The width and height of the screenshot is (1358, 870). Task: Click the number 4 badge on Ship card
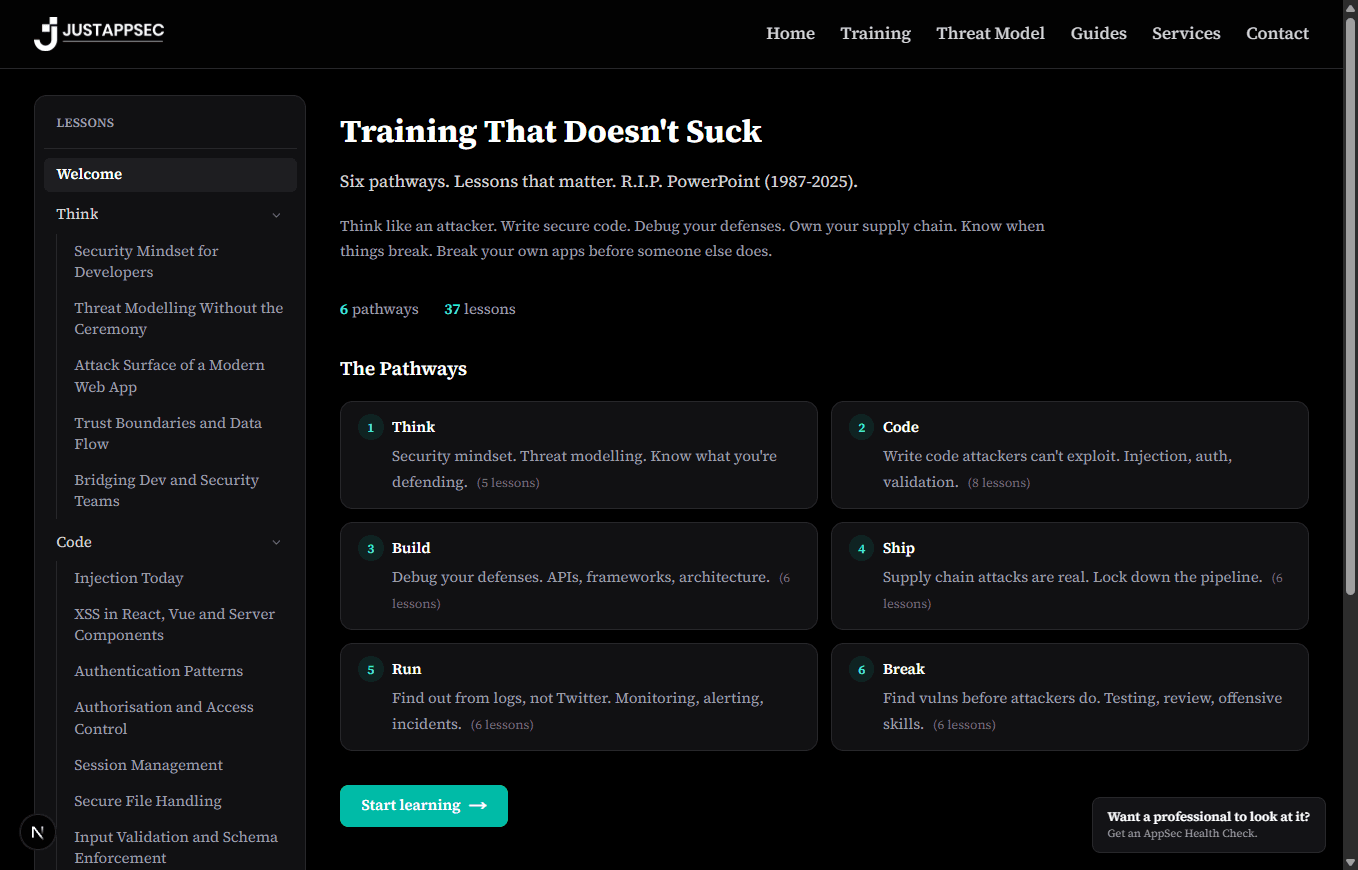click(862, 549)
